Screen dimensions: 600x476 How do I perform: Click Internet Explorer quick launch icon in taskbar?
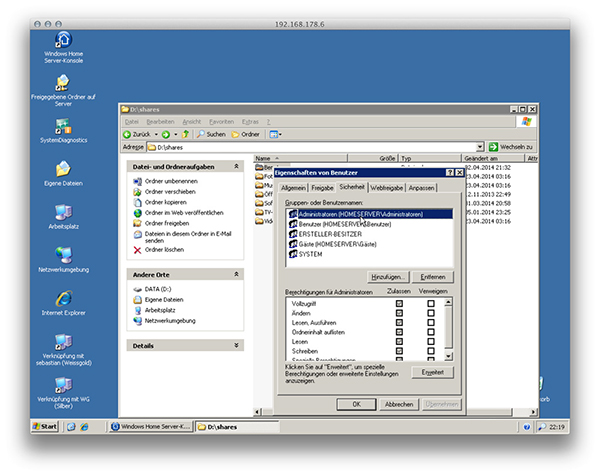84,427
